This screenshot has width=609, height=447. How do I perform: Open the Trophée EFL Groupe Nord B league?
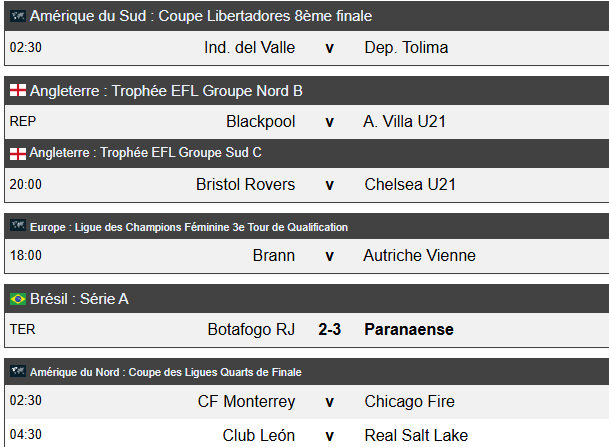pos(166,91)
